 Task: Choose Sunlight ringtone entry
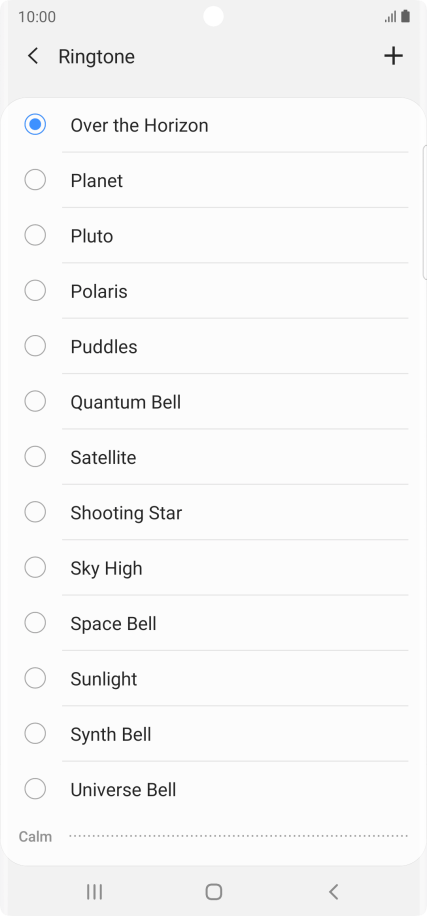[214, 679]
